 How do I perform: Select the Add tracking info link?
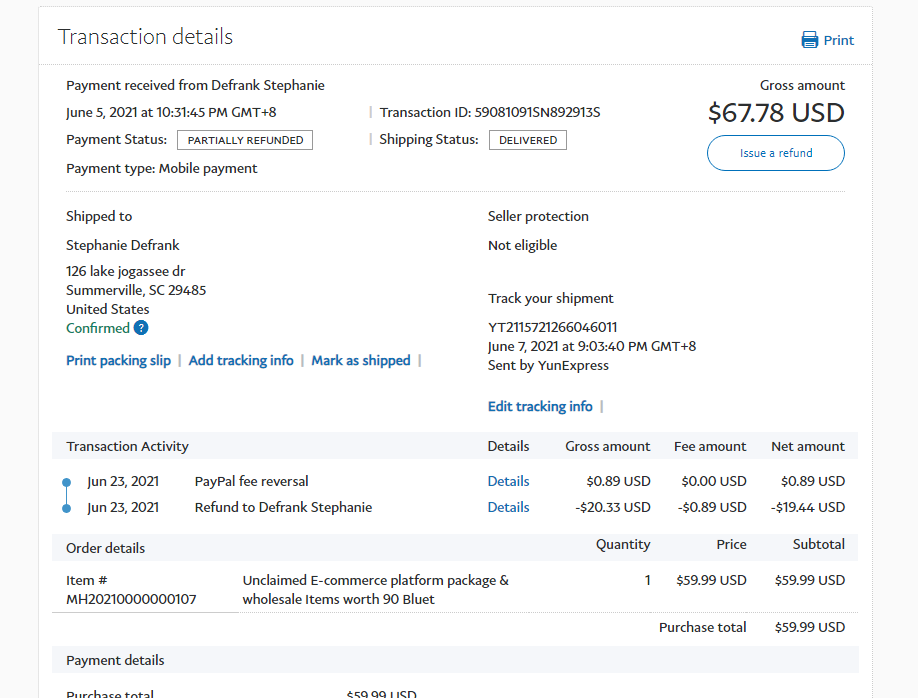241,360
